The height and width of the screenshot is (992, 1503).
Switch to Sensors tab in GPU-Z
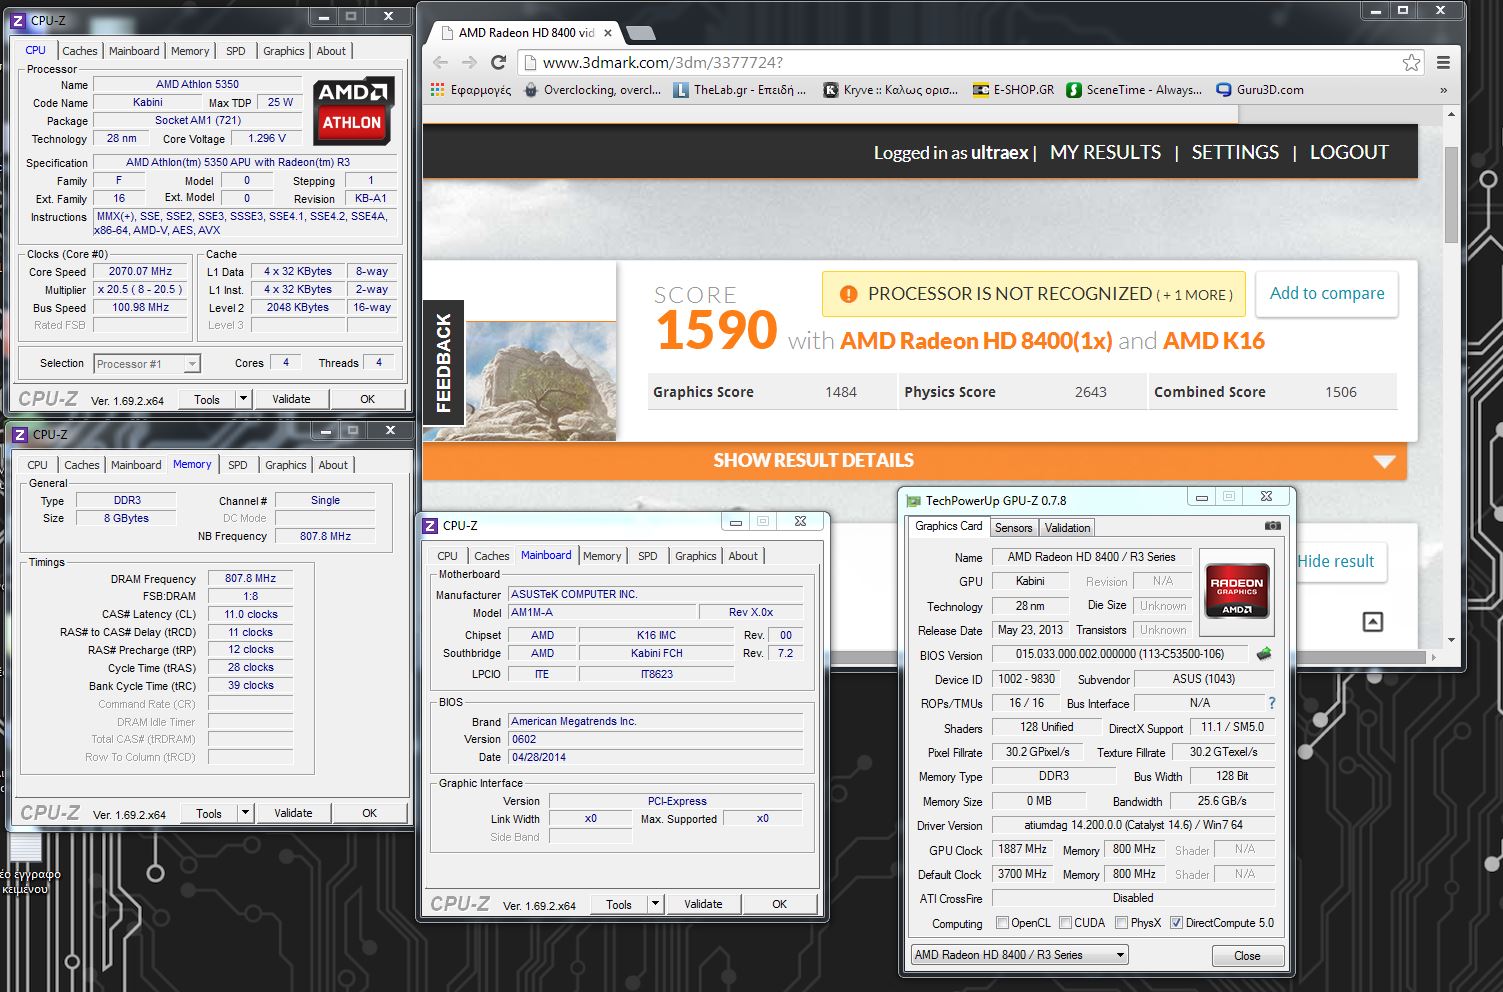click(x=1013, y=528)
